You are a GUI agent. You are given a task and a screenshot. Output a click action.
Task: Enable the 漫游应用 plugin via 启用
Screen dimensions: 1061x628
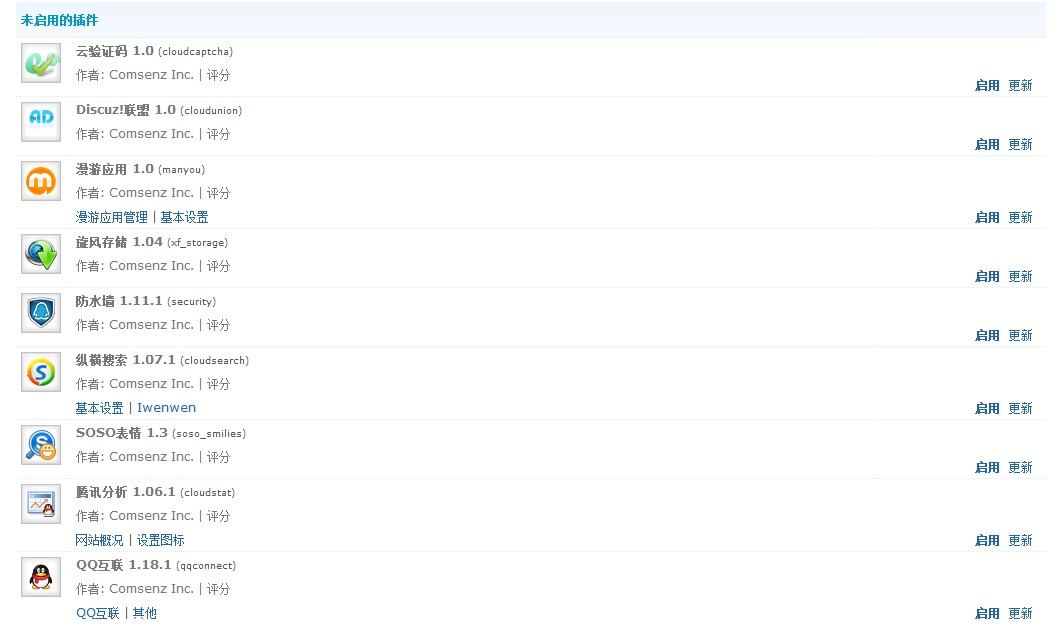click(987, 217)
